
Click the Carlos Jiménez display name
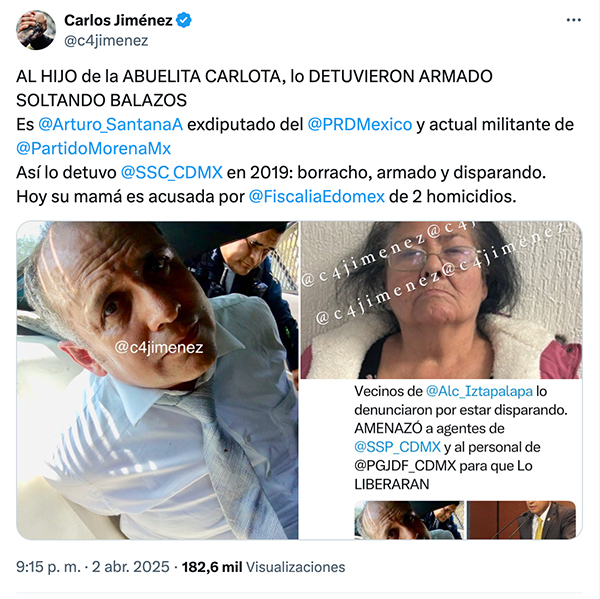coord(118,20)
